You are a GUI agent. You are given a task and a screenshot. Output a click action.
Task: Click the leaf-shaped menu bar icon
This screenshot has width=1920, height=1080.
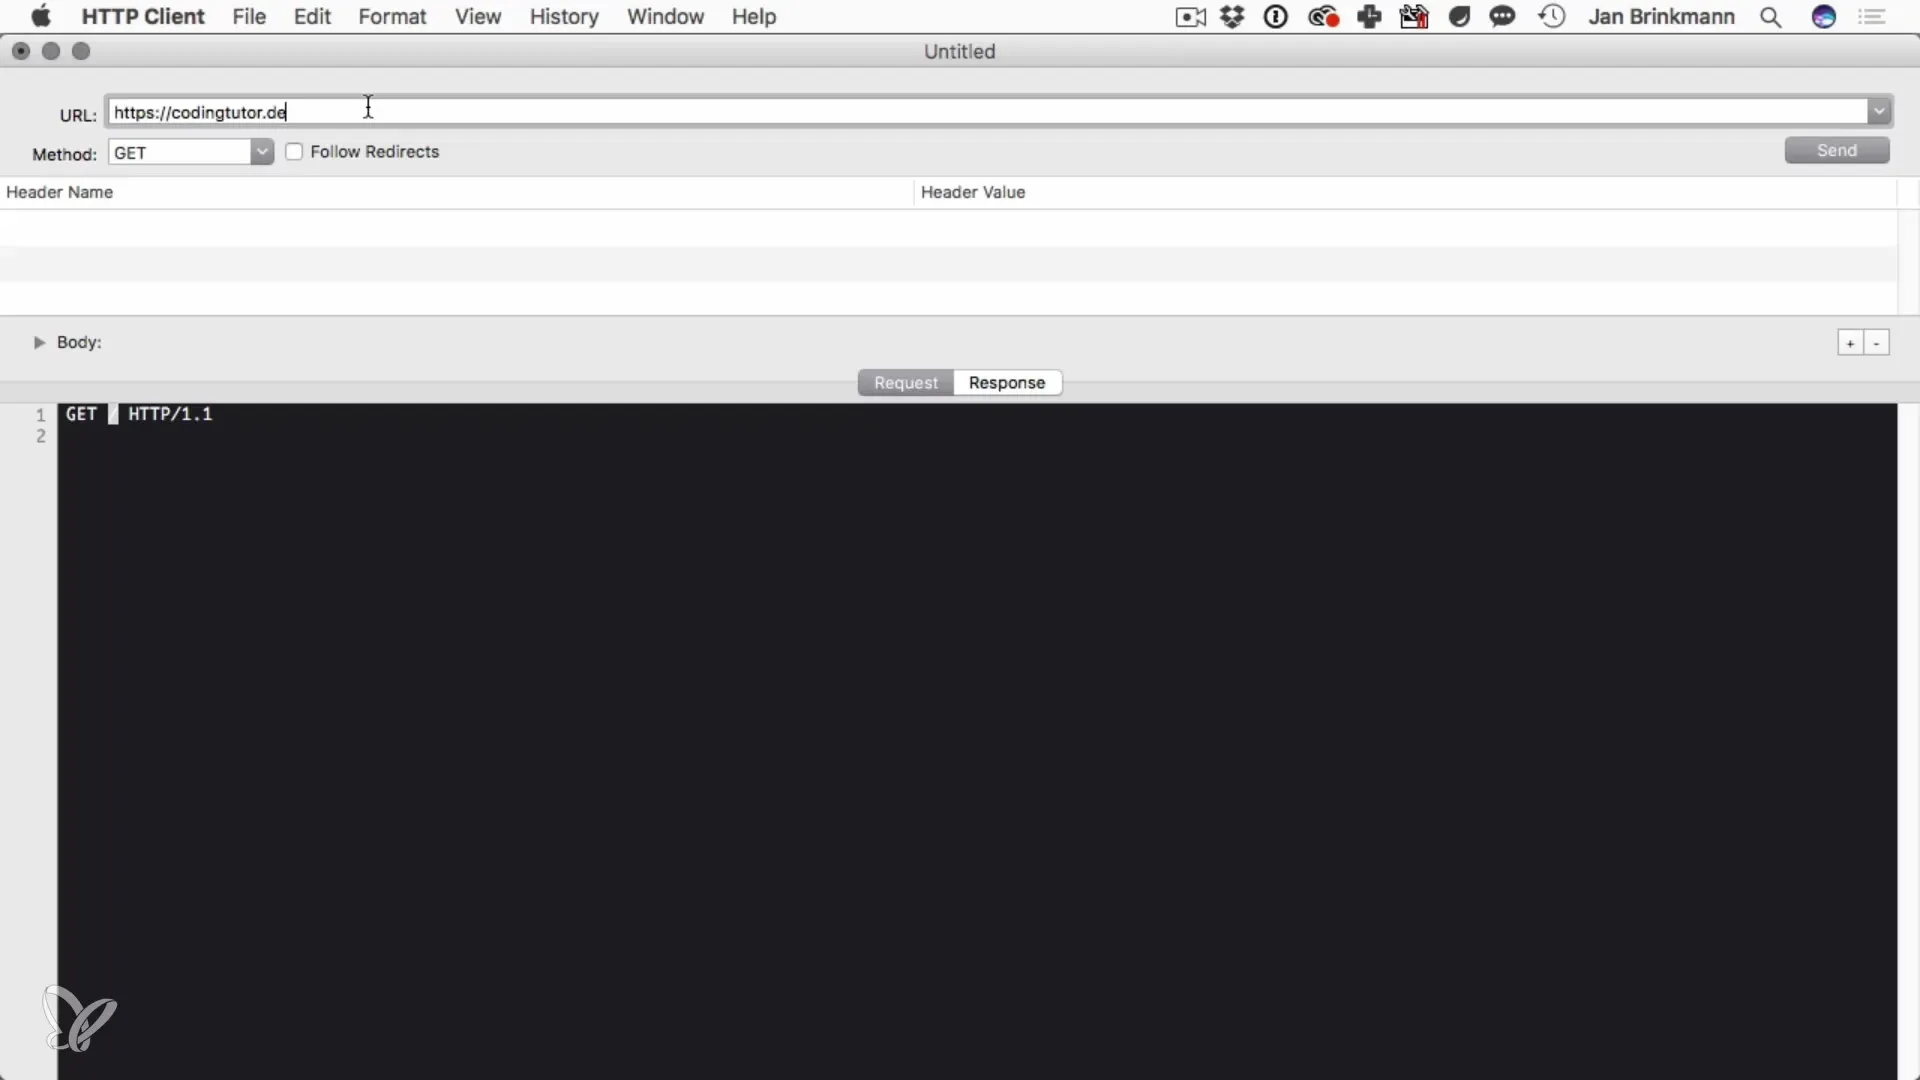pyautogui.click(x=1459, y=17)
